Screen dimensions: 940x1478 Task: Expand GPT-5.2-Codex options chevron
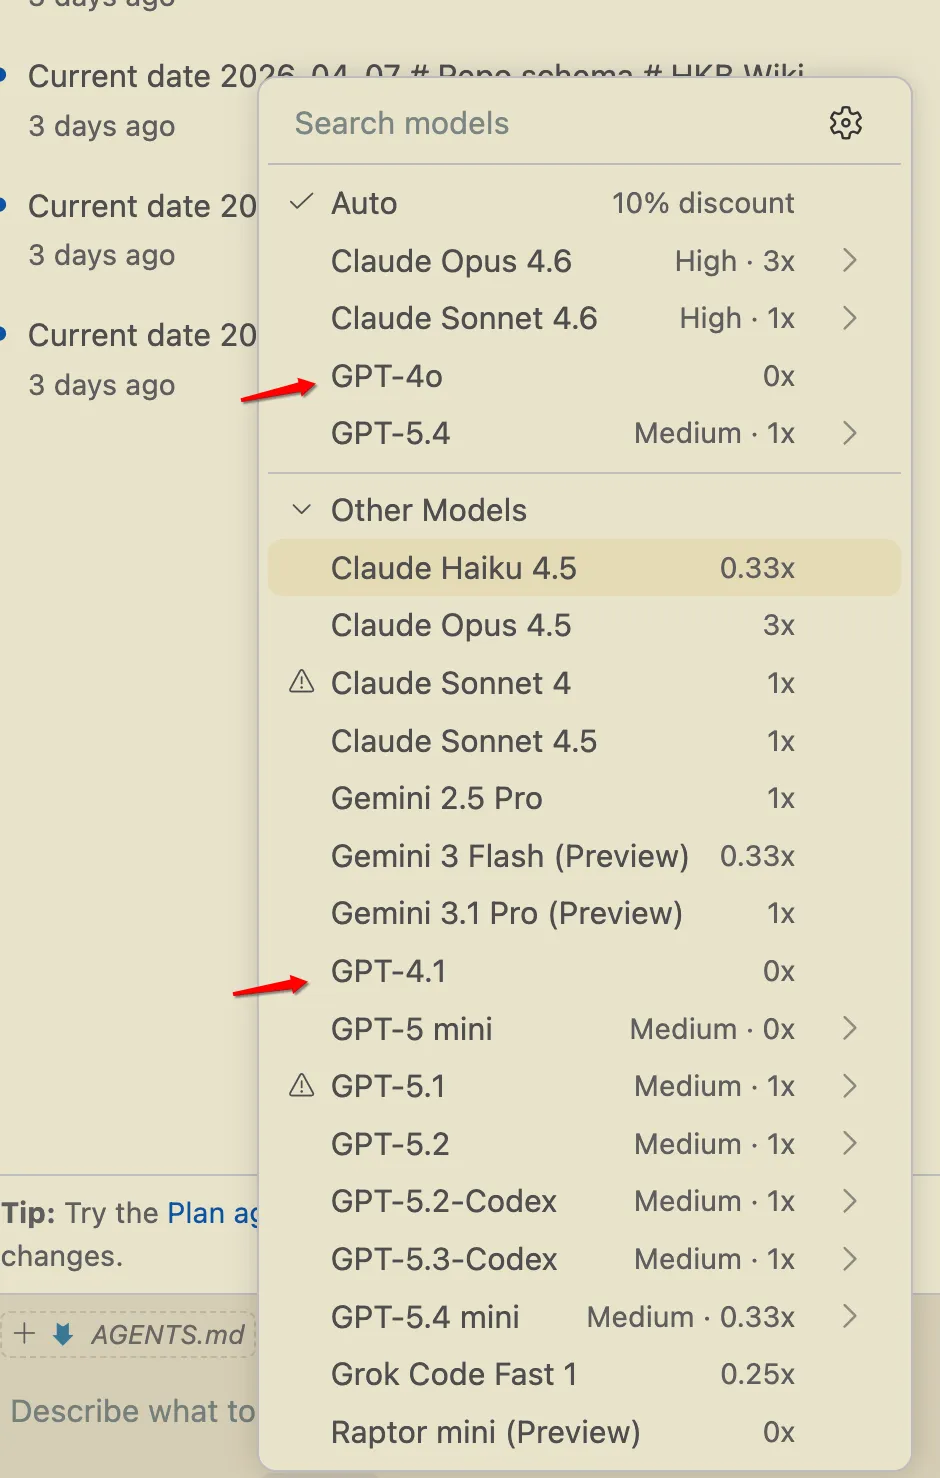pyautogui.click(x=849, y=1201)
